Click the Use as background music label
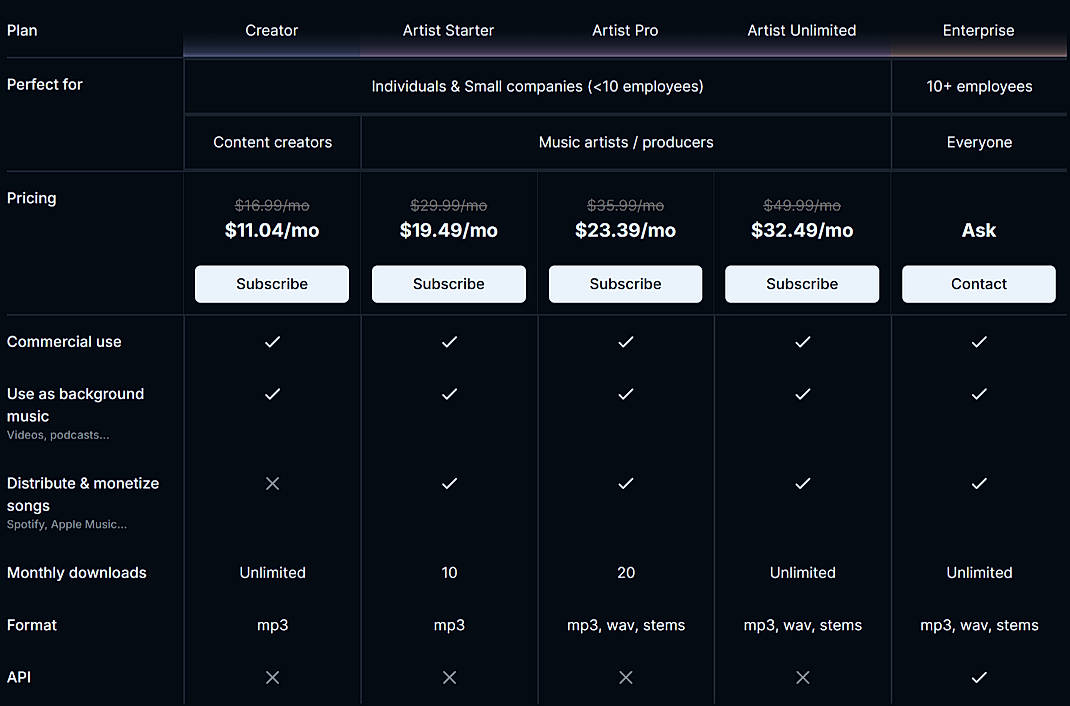Viewport: 1070px width, 706px height. click(75, 405)
